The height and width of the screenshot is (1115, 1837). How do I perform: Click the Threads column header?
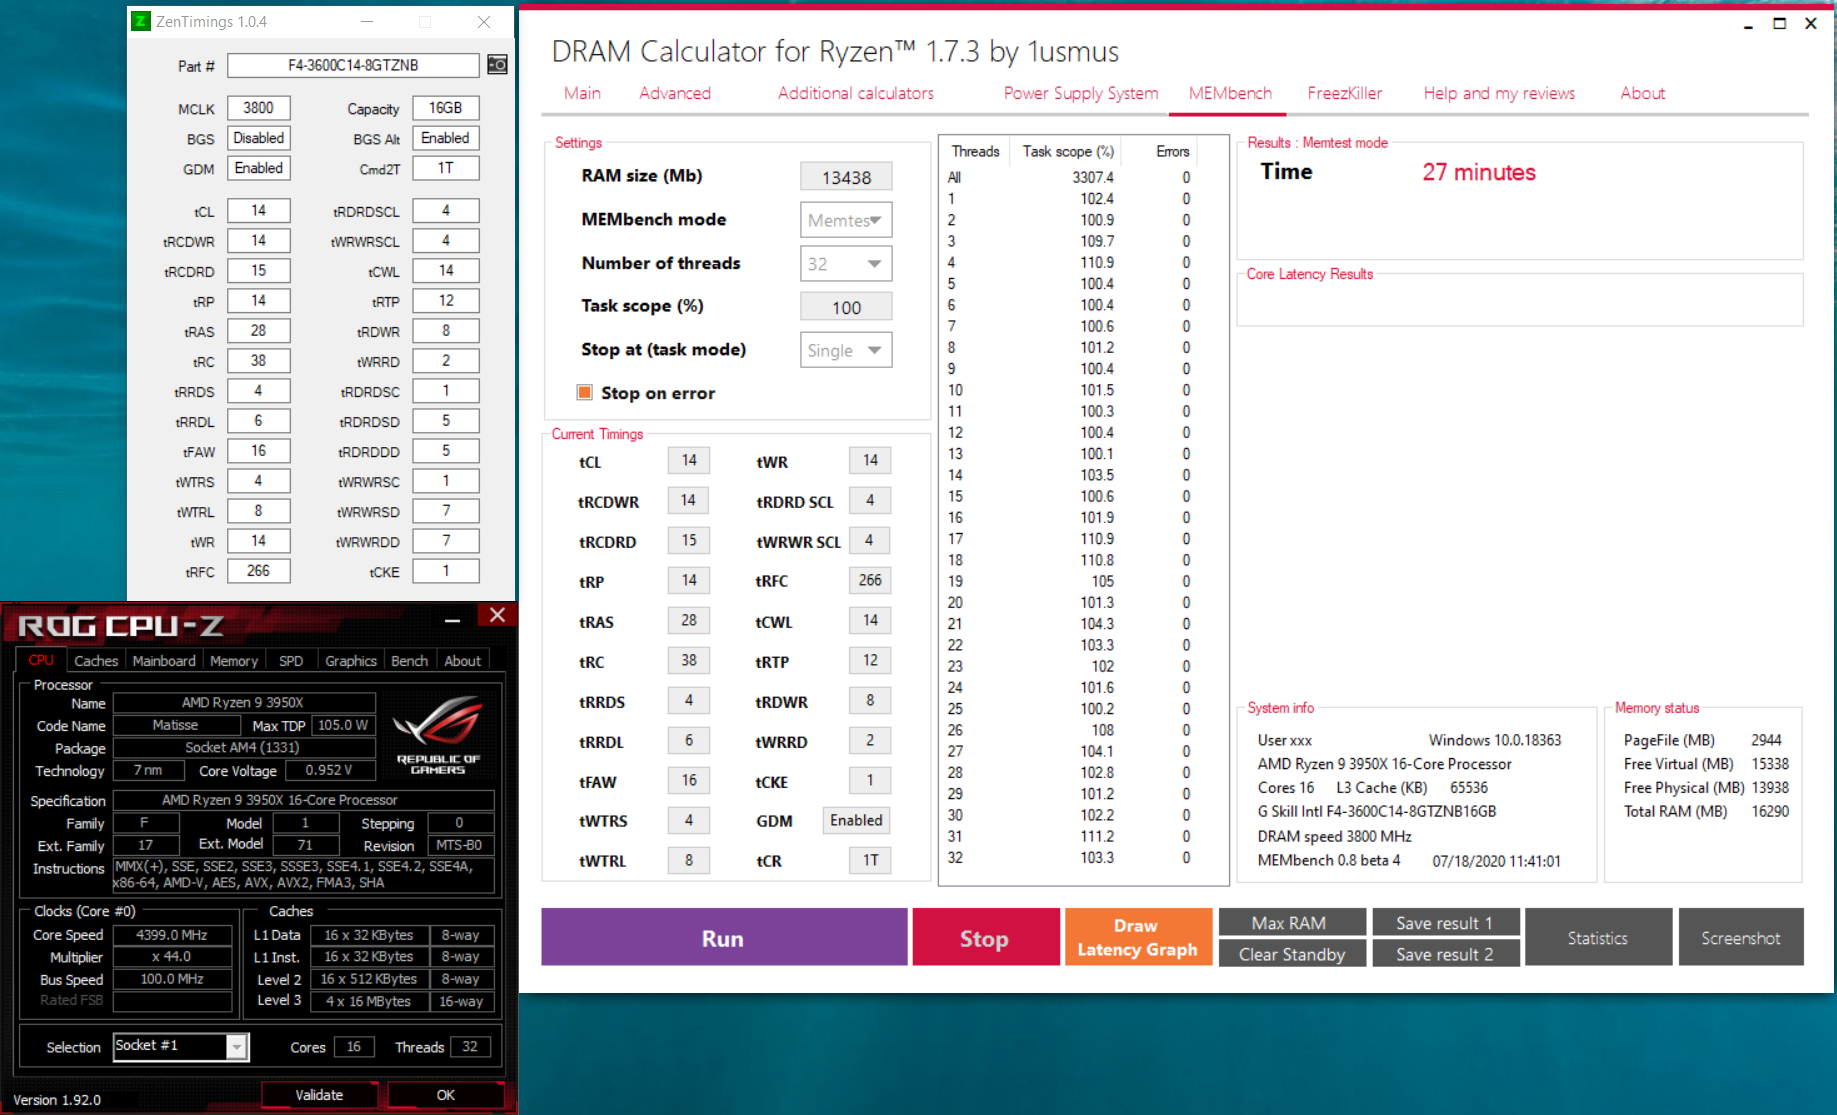pos(975,151)
